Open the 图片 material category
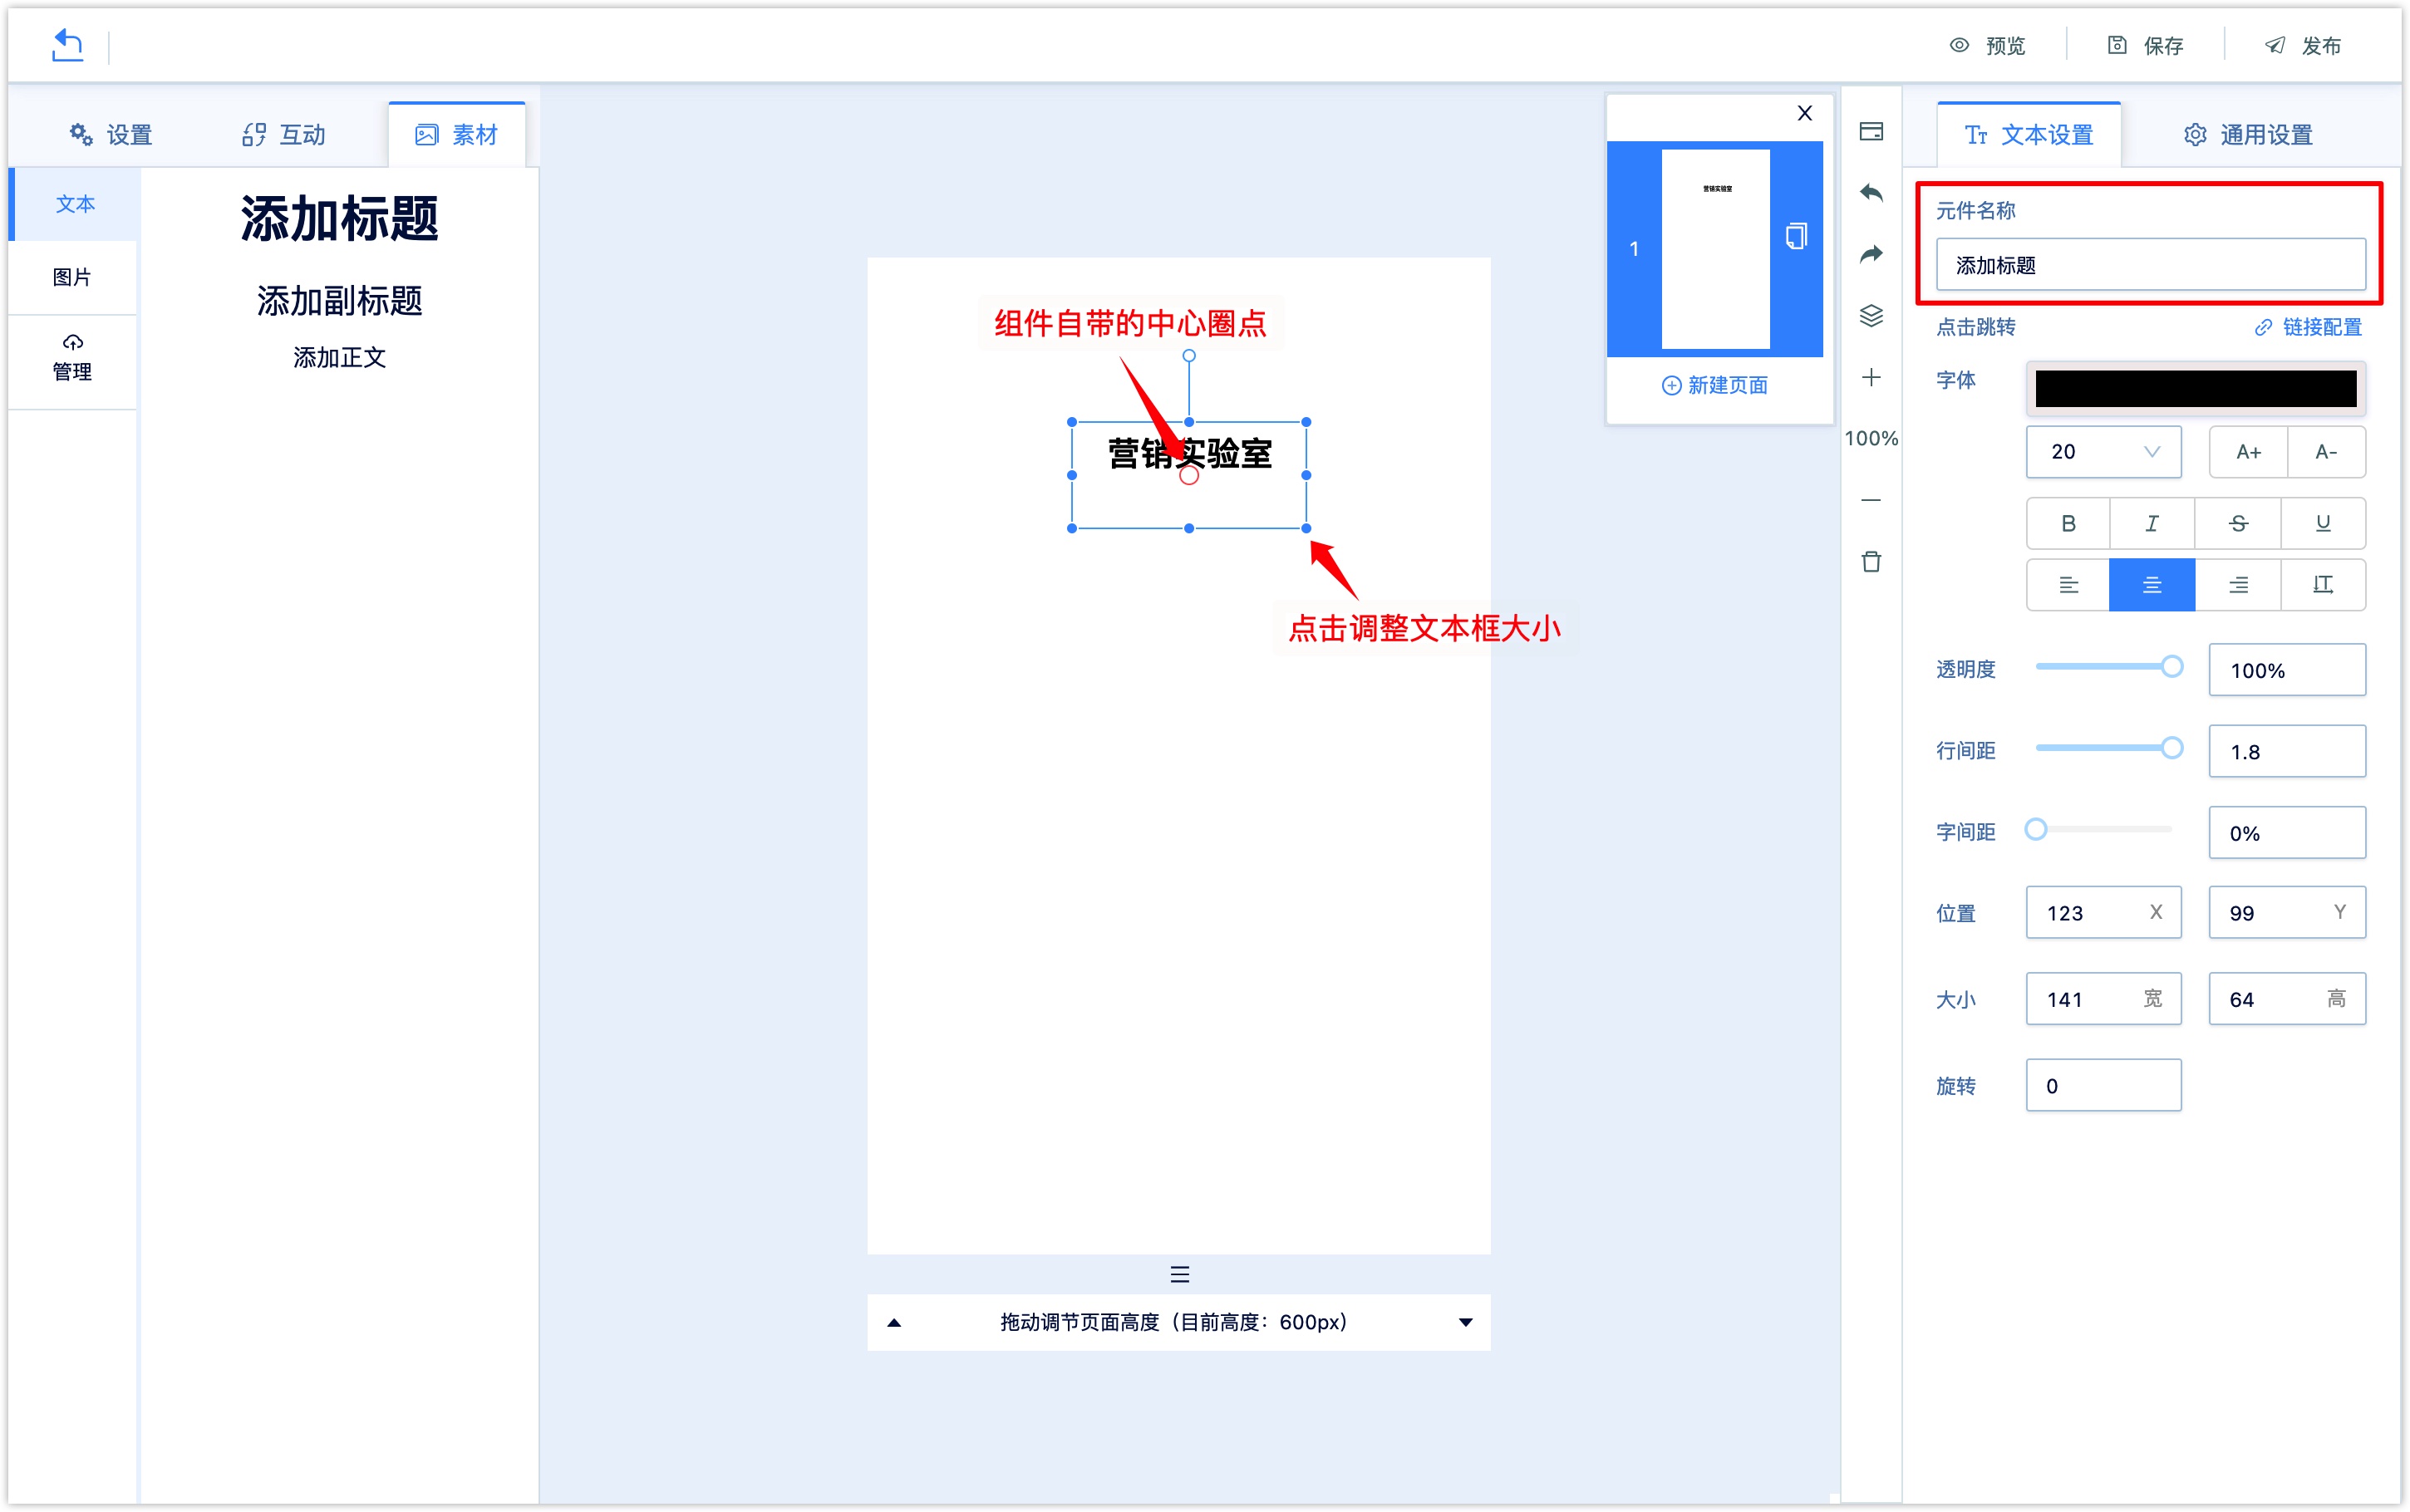The width and height of the screenshot is (2410, 1512). (72, 277)
